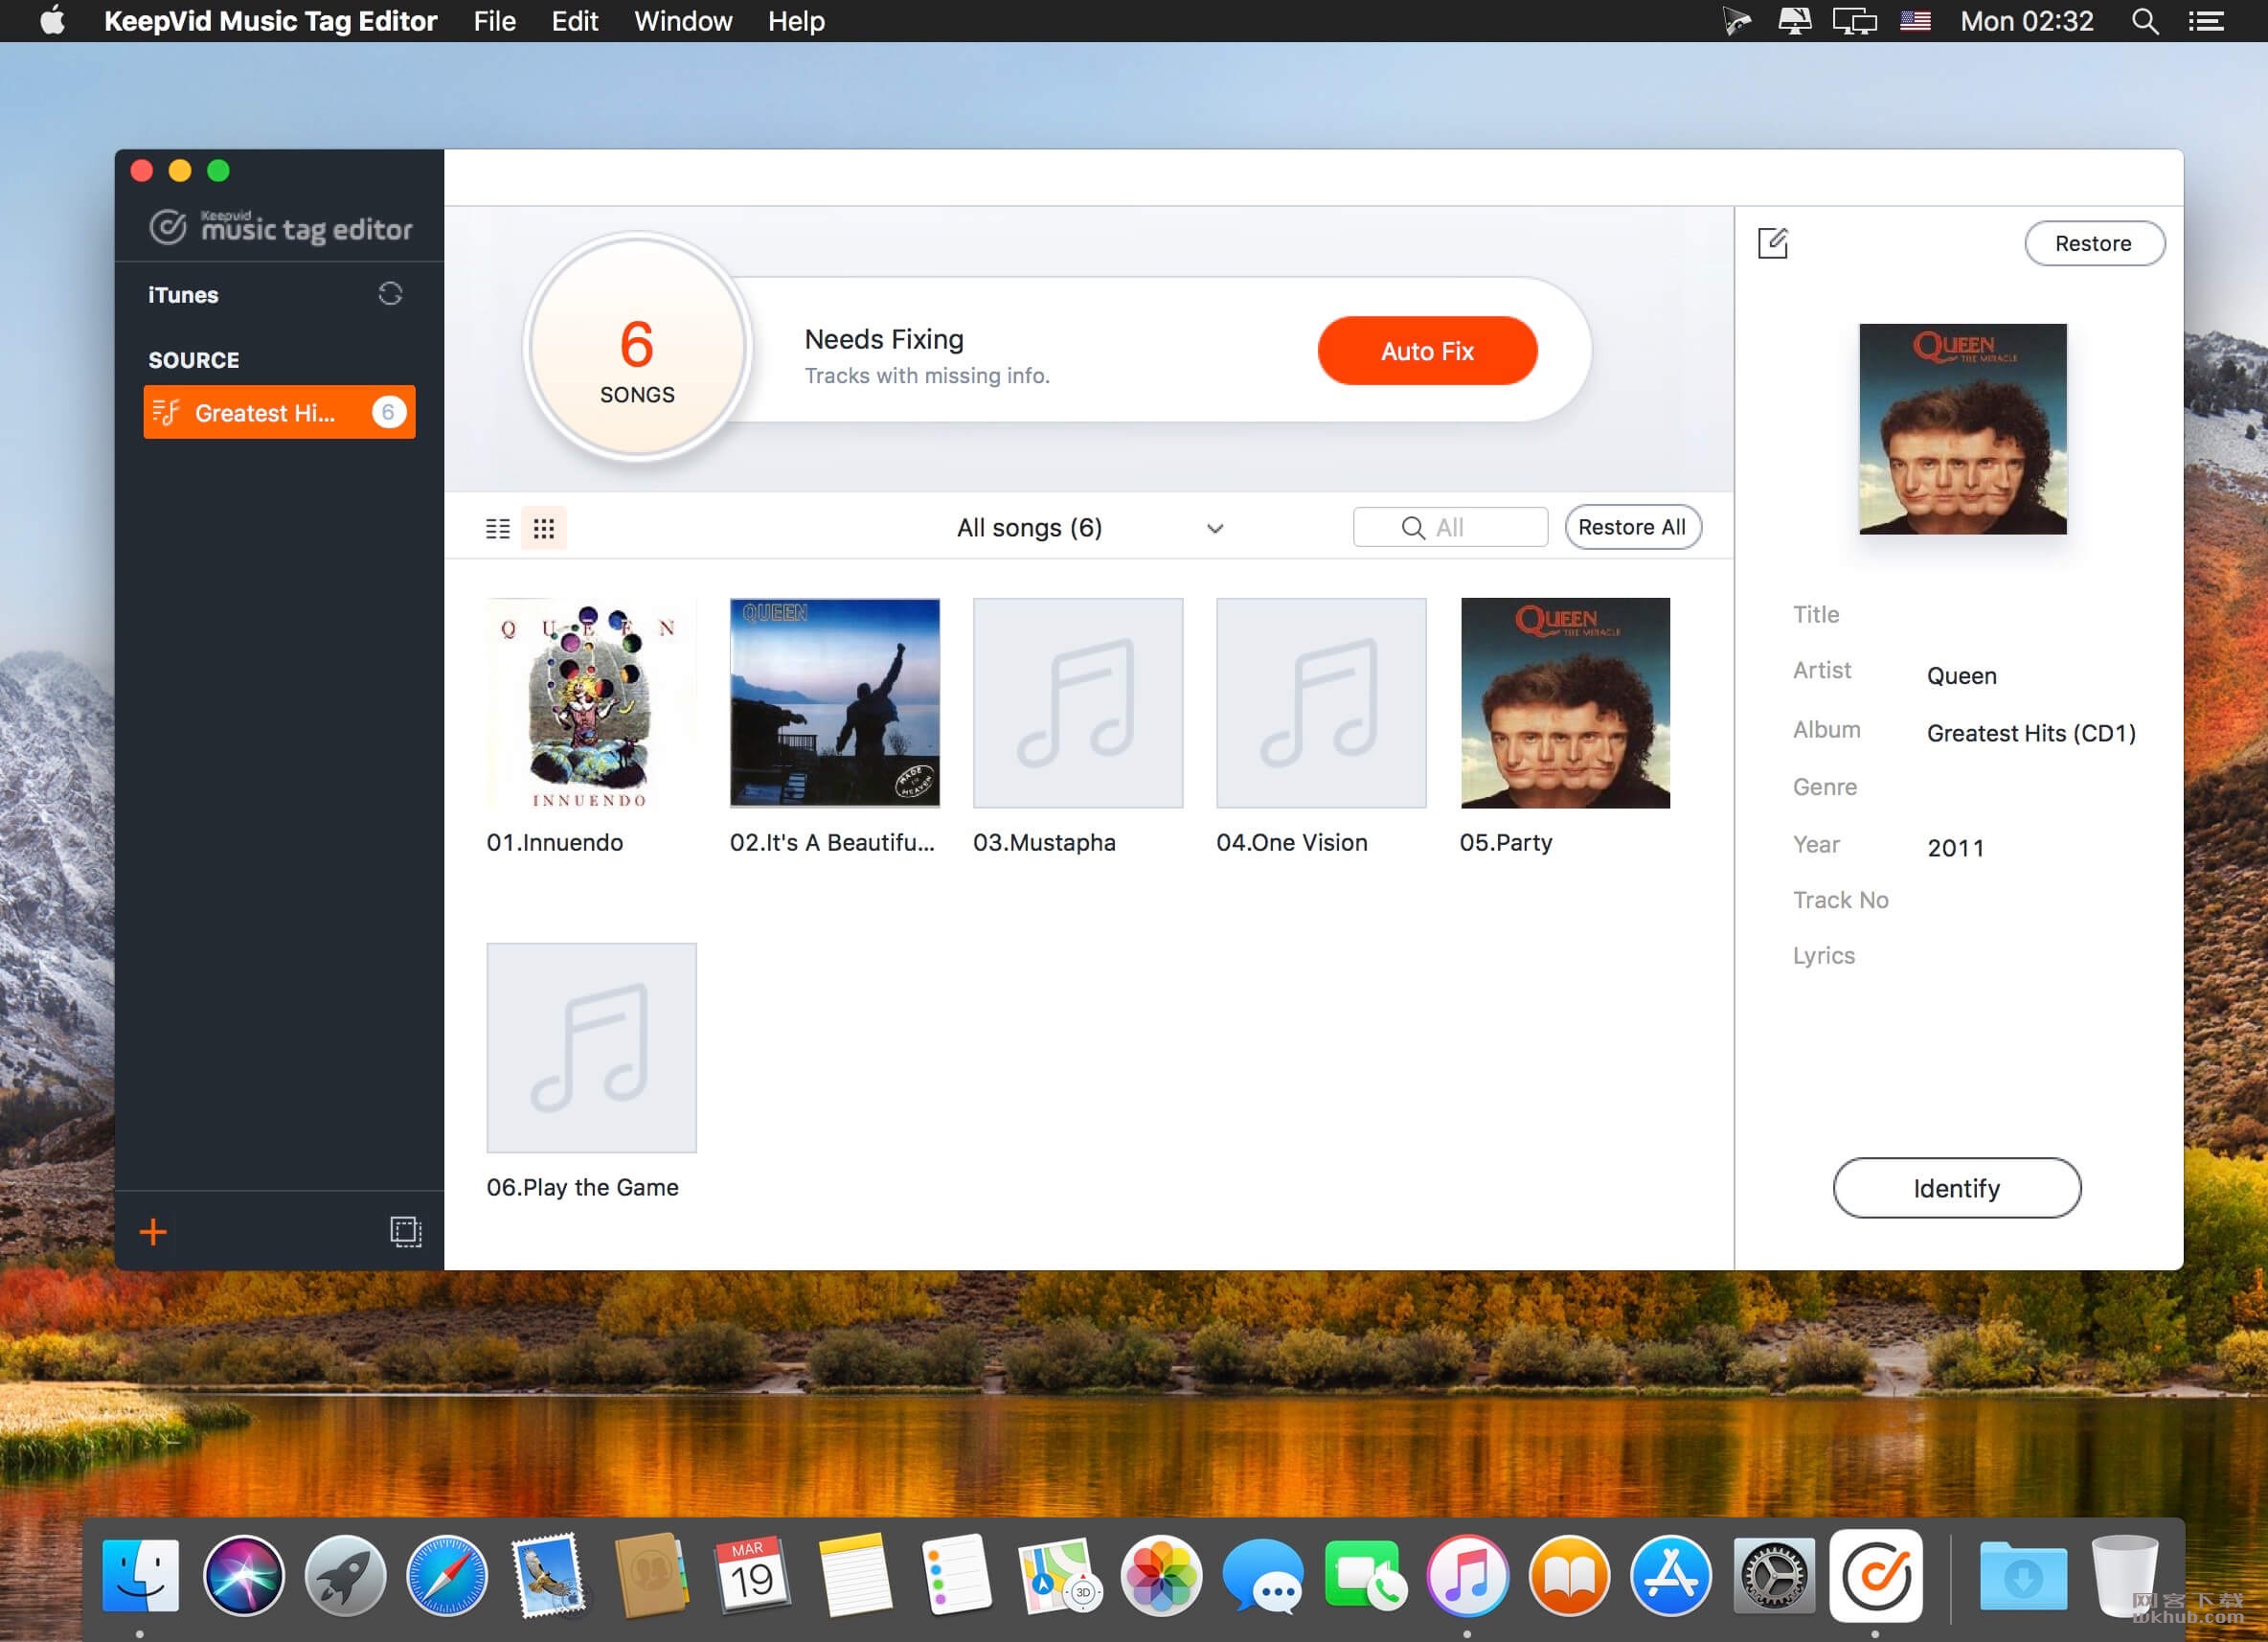2268x1642 pixels.
Task: Open Calendar from the dock
Action: pos(753,1576)
